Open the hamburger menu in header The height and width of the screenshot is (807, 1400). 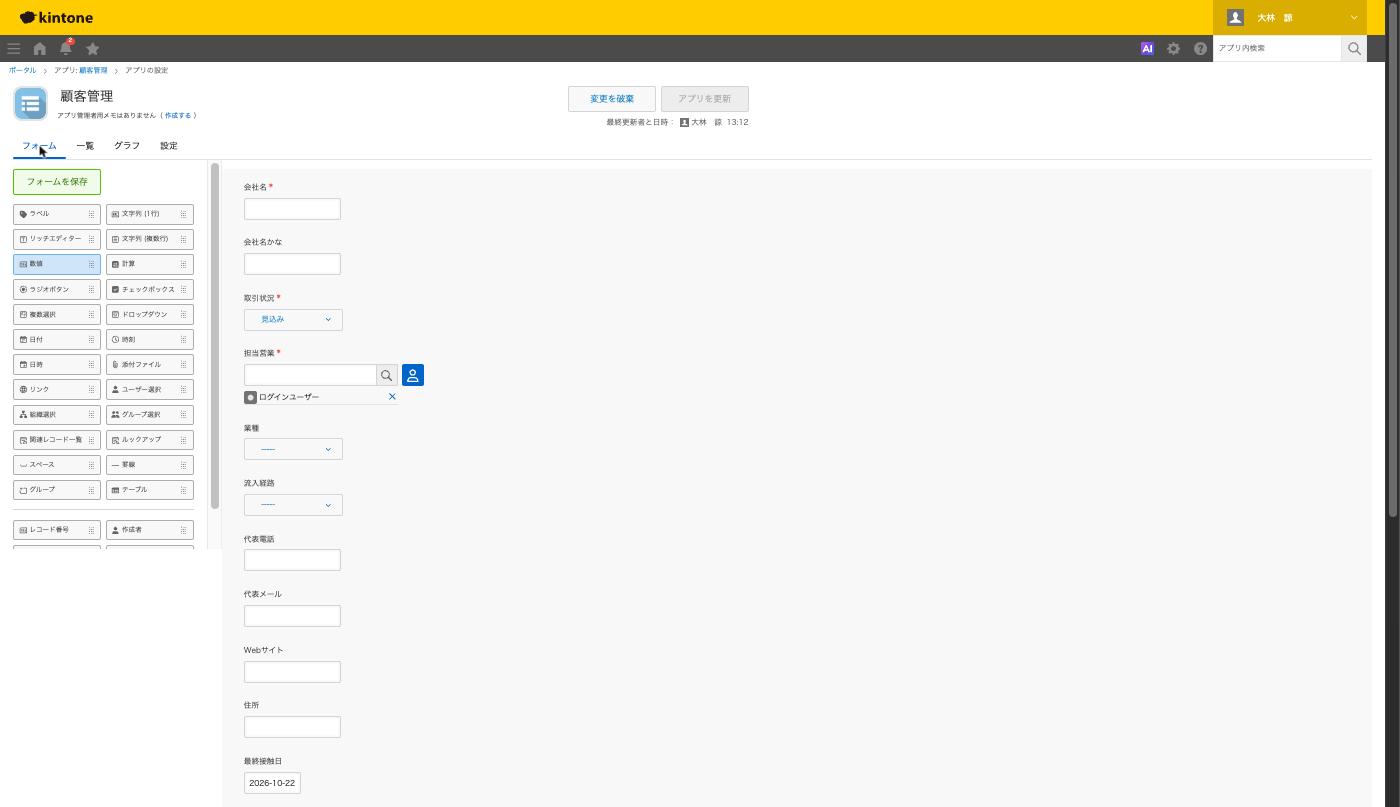point(13,48)
